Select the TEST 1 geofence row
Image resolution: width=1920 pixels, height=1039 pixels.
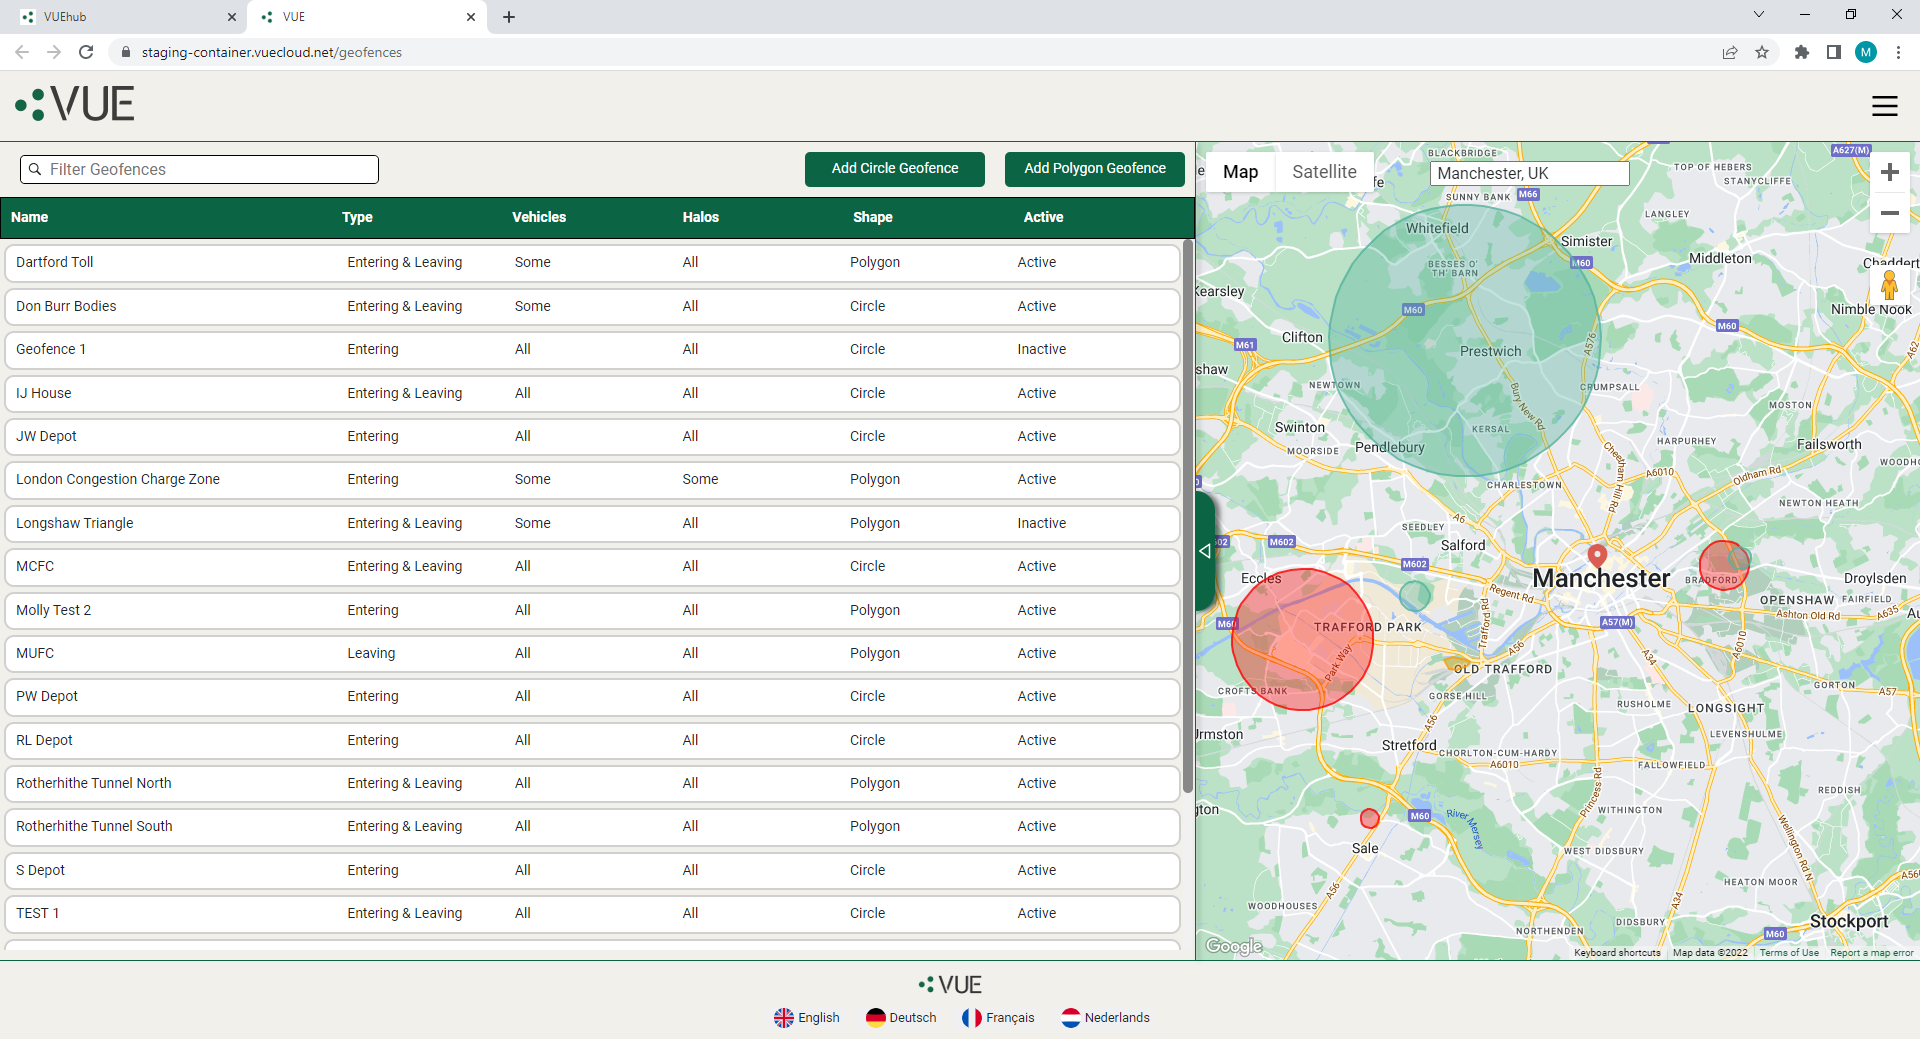click(592, 914)
